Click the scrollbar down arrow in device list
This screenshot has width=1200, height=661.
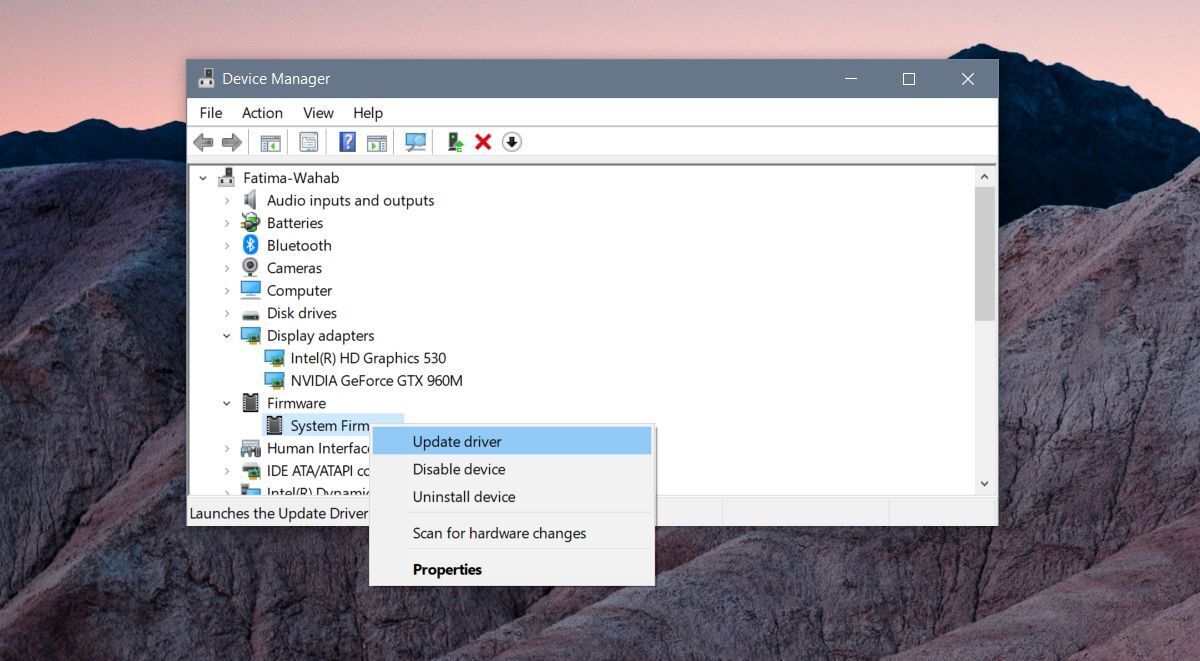(984, 483)
